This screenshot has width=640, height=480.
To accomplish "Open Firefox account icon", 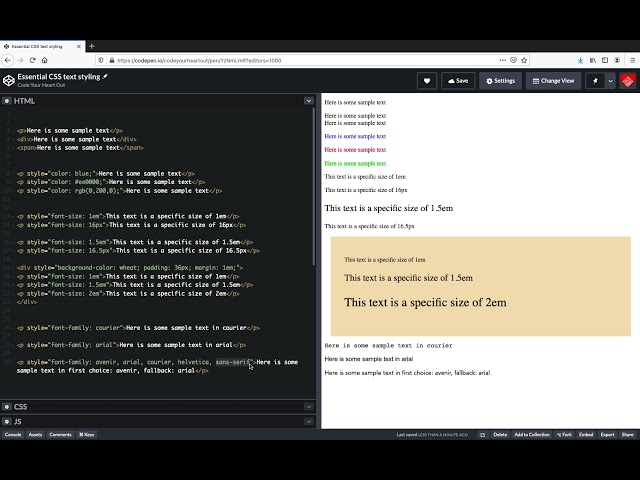I will pos(617,60).
